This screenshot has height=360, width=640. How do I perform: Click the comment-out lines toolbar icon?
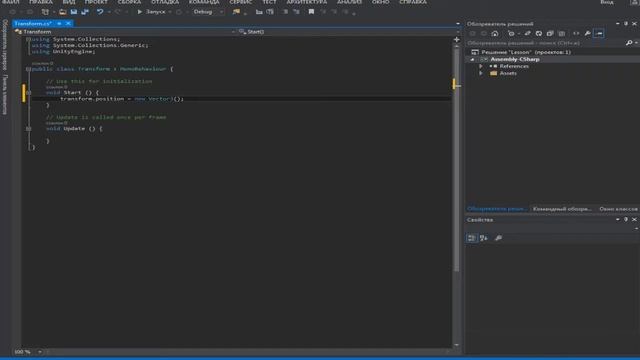285,12
